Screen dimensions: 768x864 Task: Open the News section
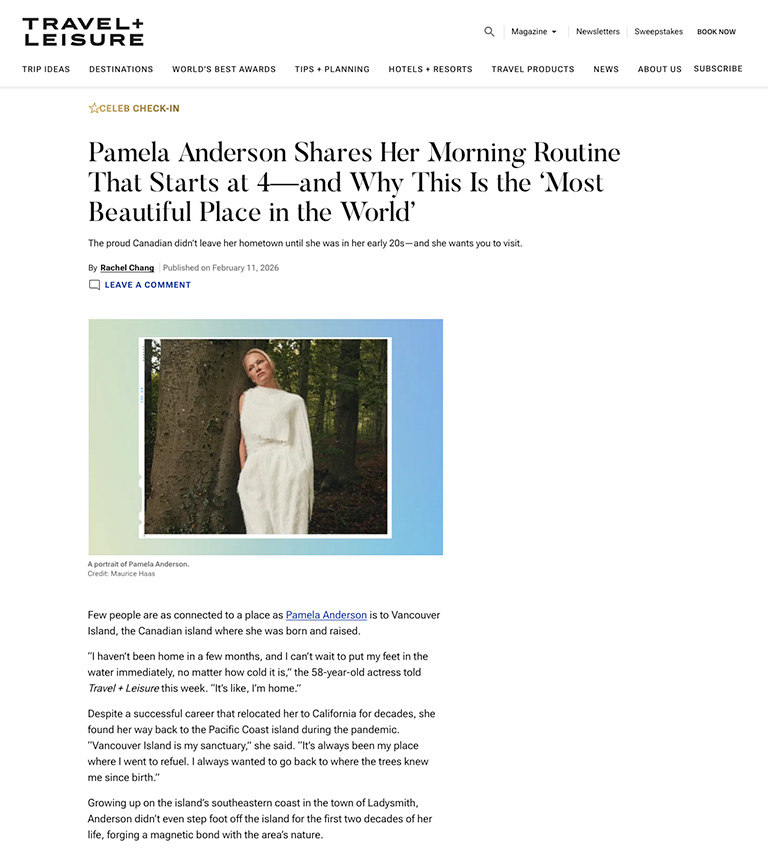pos(606,69)
